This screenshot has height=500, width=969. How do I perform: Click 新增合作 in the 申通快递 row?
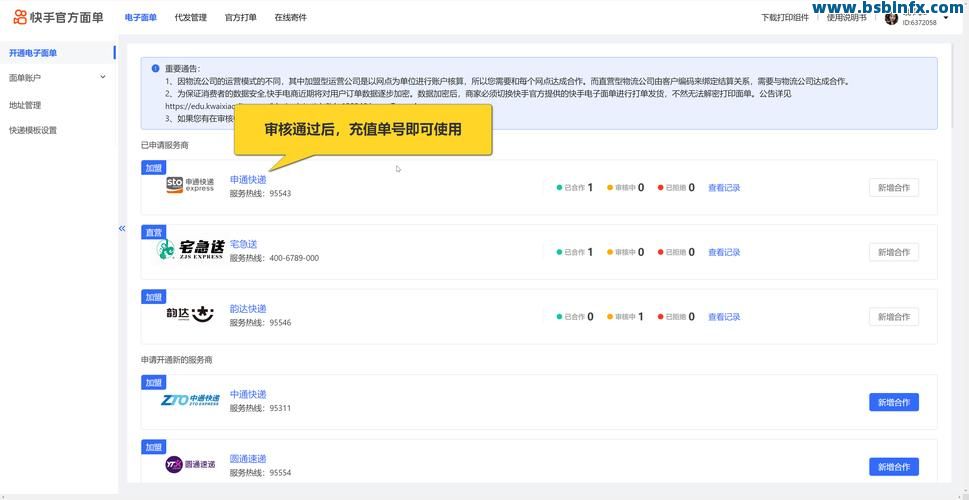click(x=894, y=188)
